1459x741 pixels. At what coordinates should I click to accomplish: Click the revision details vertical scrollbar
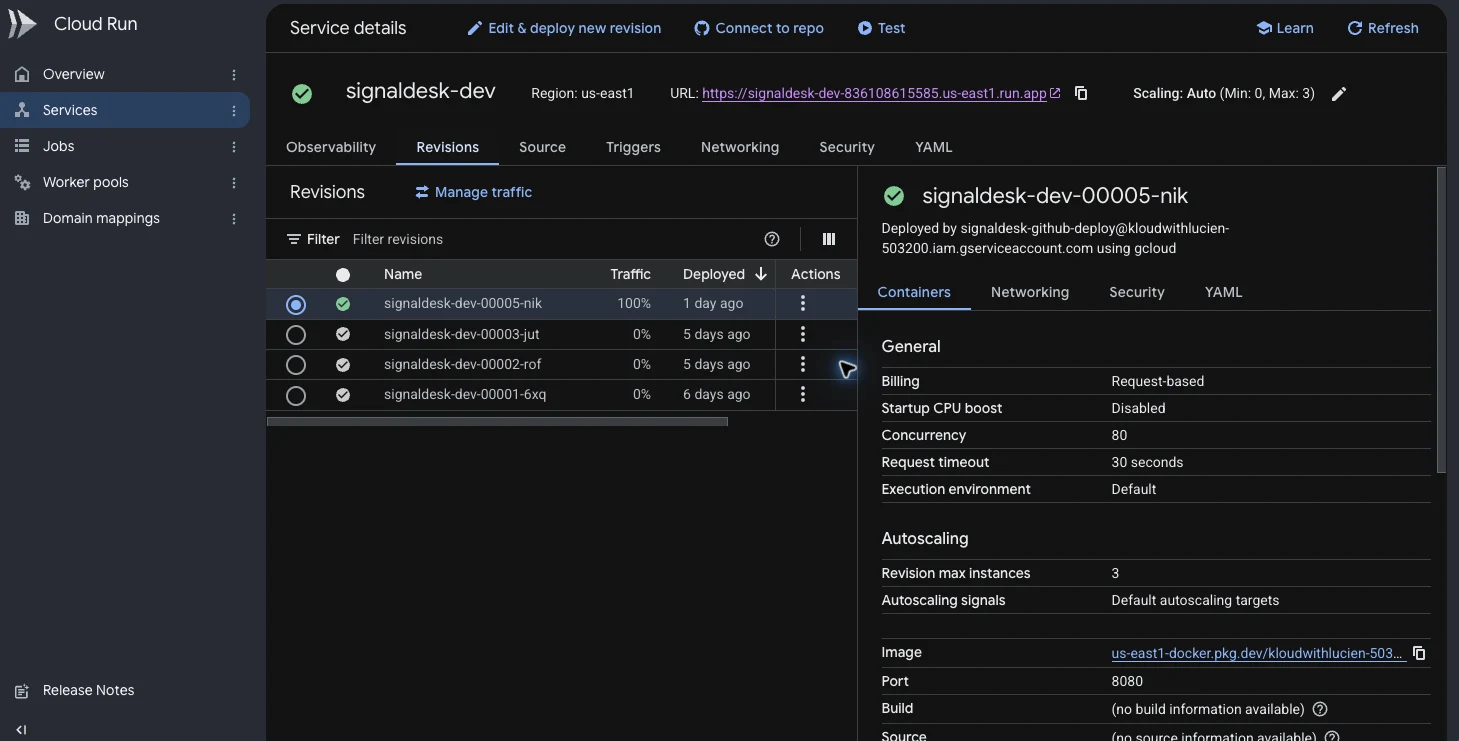[1441, 320]
